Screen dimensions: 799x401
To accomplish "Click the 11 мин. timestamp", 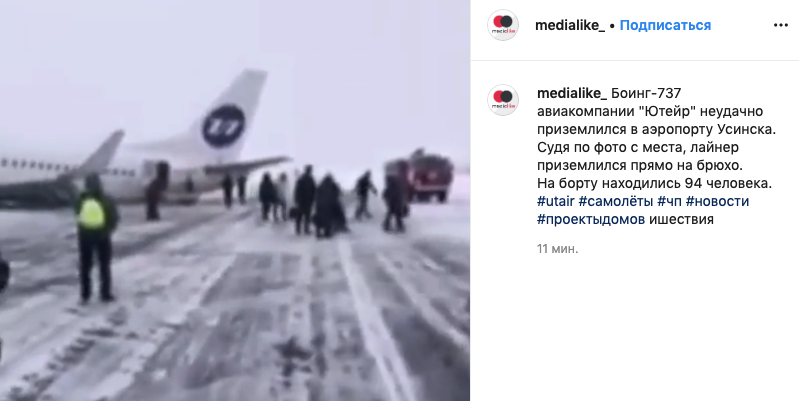I will (x=557, y=249).
